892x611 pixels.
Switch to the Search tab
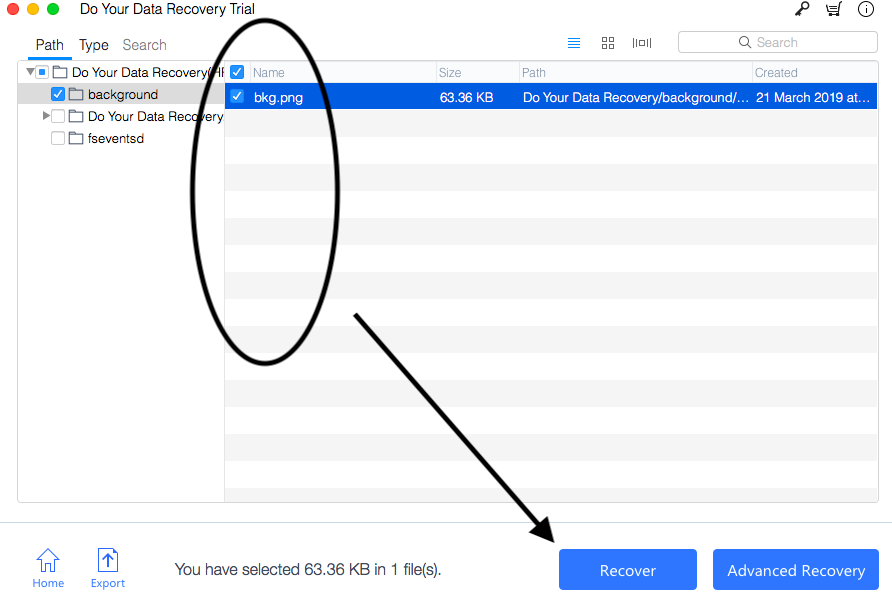[x=144, y=45]
